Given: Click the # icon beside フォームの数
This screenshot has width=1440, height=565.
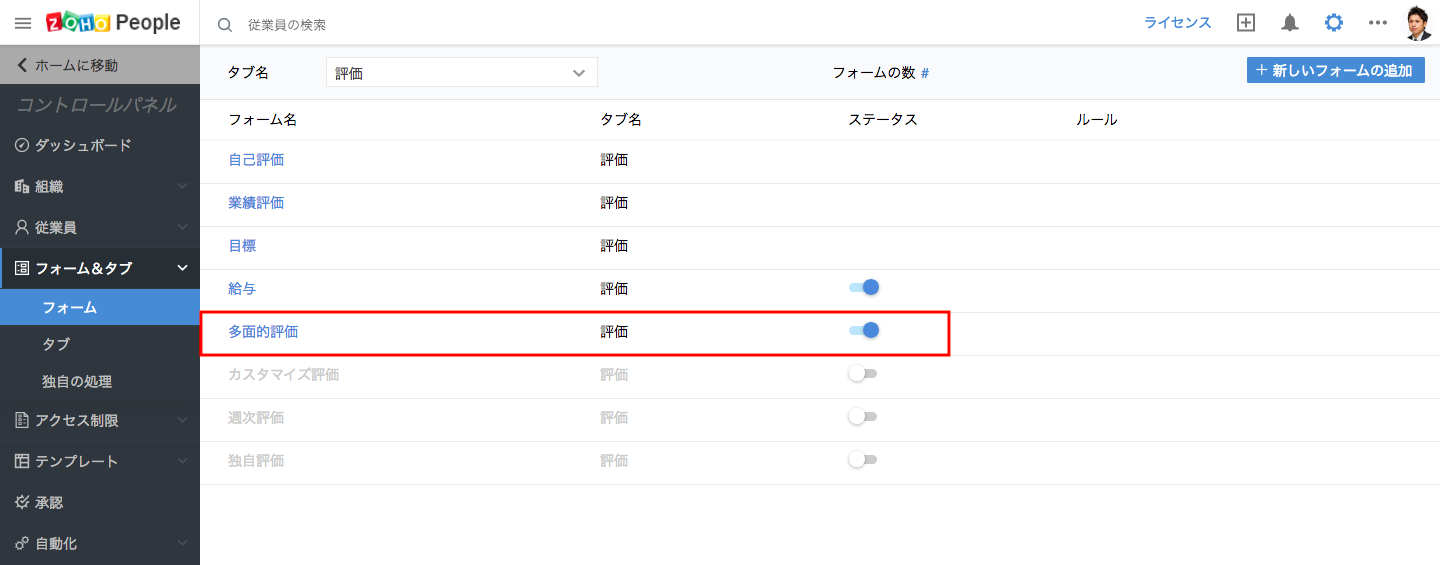Looking at the screenshot, I should click(925, 73).
